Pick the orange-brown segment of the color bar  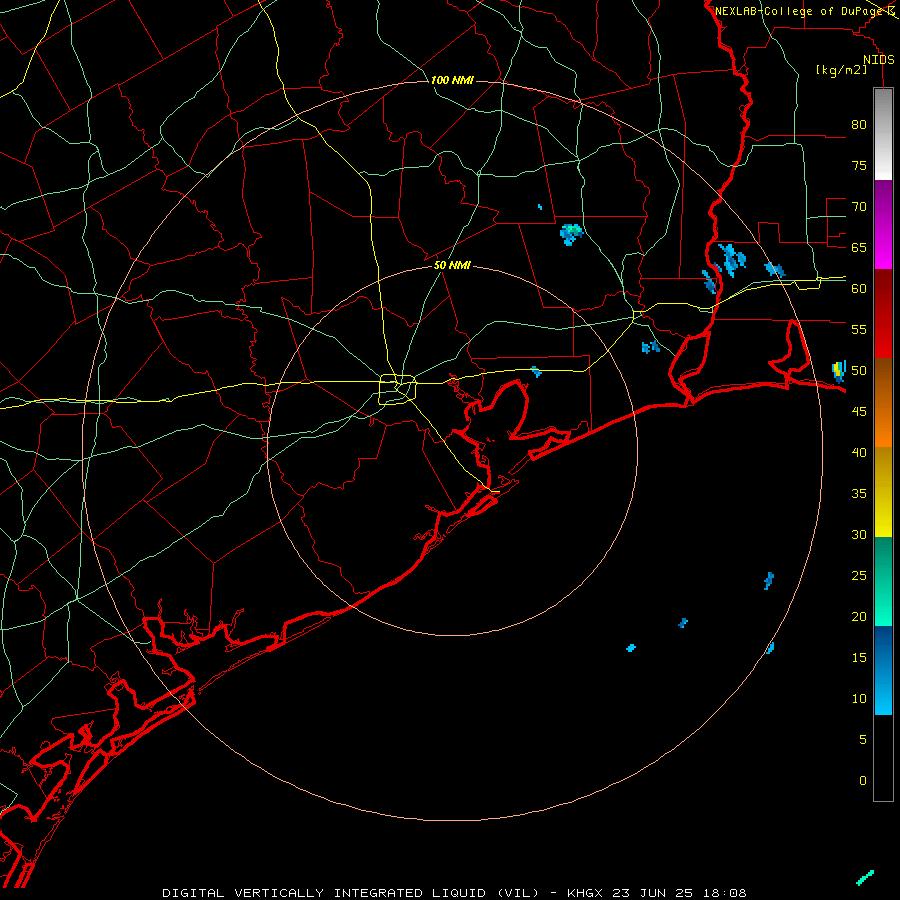pyautogui.click(x=883, y=402)
